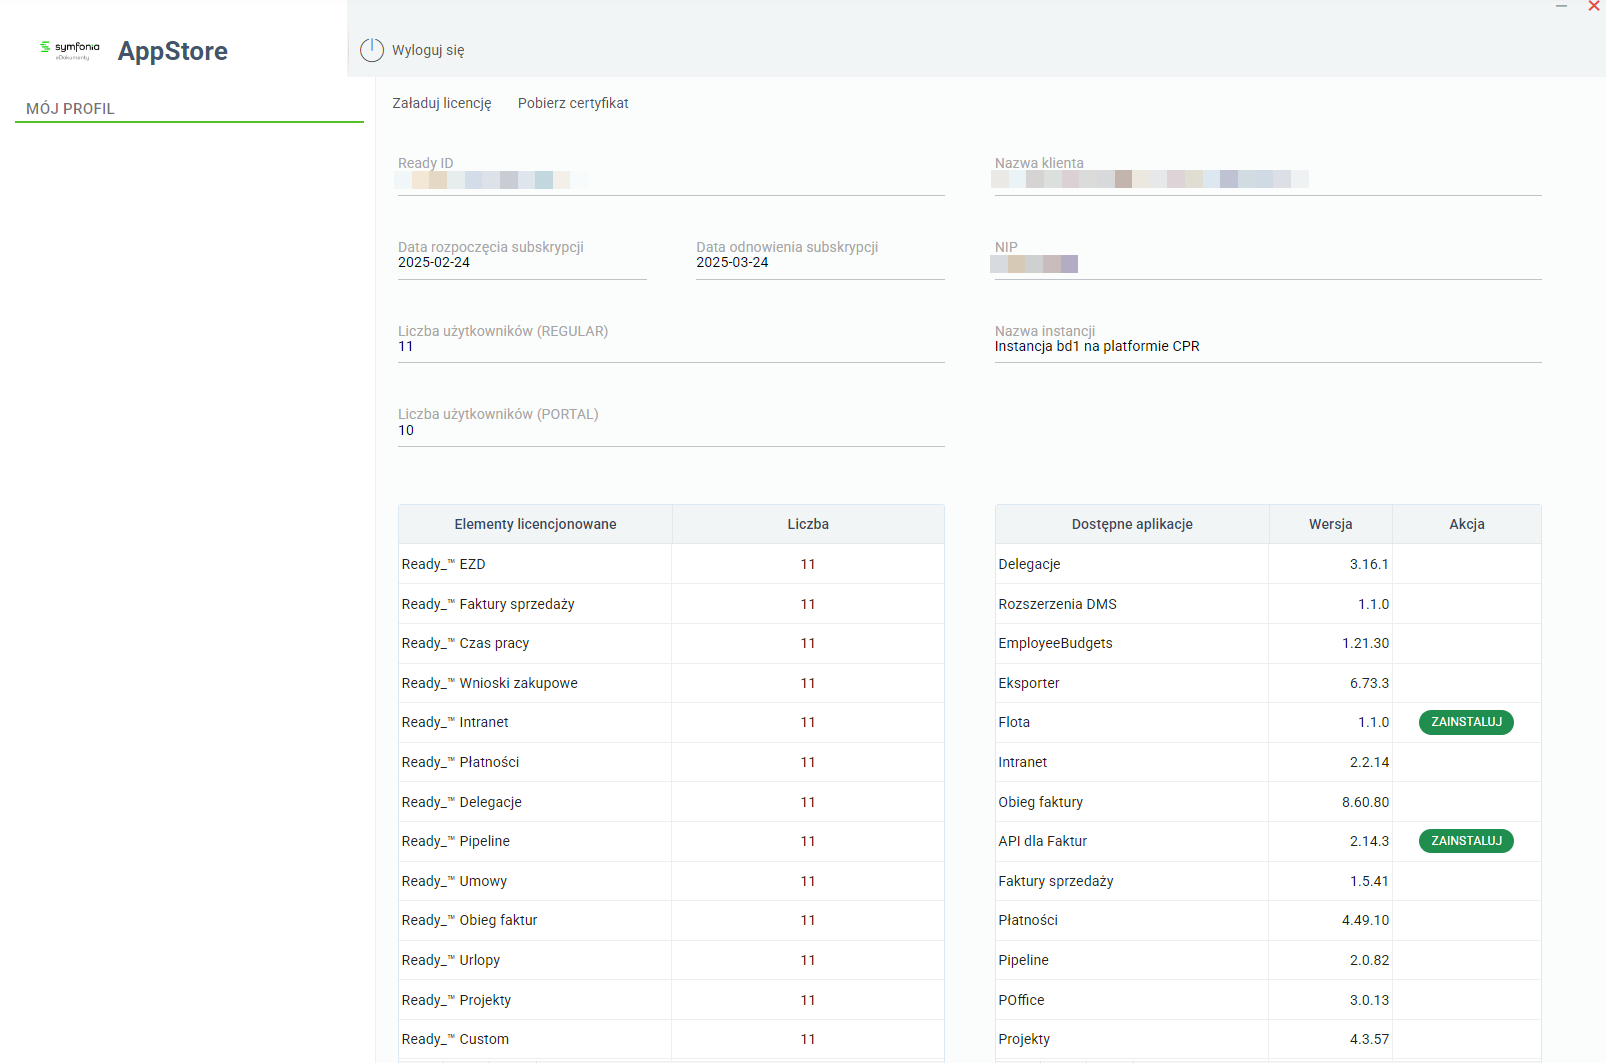This screenshot has width=1606, height=1063.
Task: Select Pobierz certyfikat
Action: tap(573, 103)
